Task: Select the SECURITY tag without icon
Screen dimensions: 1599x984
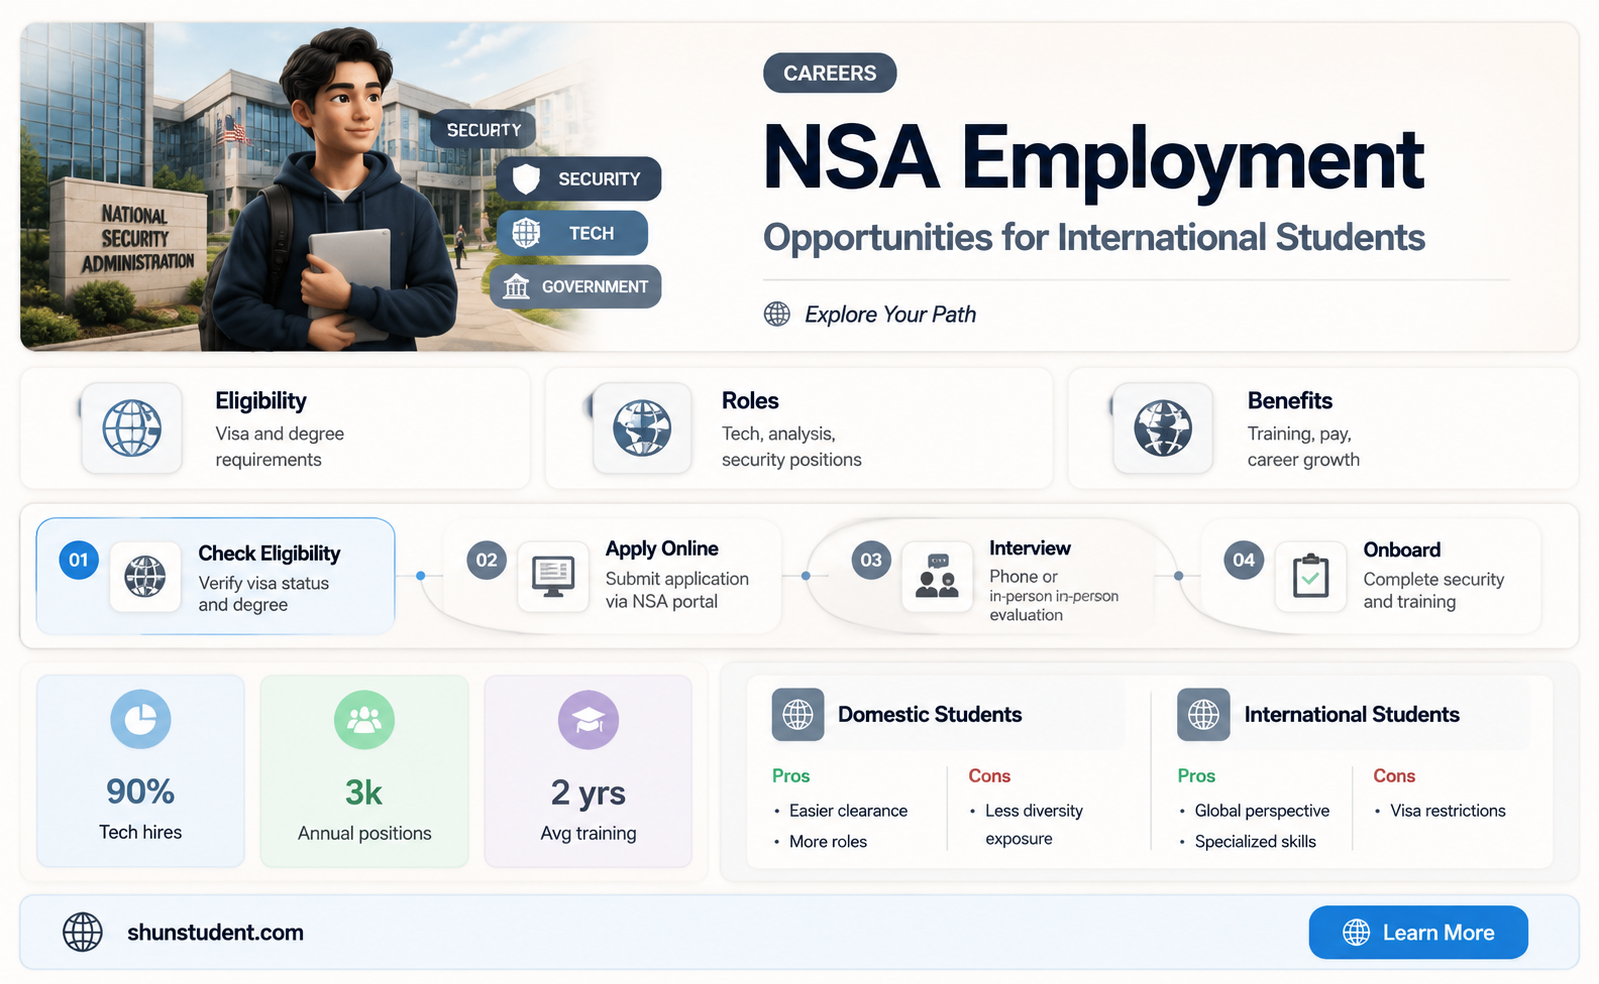Action: tap(484, 130)
